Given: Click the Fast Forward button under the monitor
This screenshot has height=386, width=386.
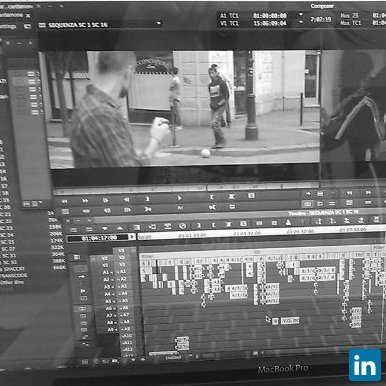Looking at the screenshot, I should click(x=85, y=201).
